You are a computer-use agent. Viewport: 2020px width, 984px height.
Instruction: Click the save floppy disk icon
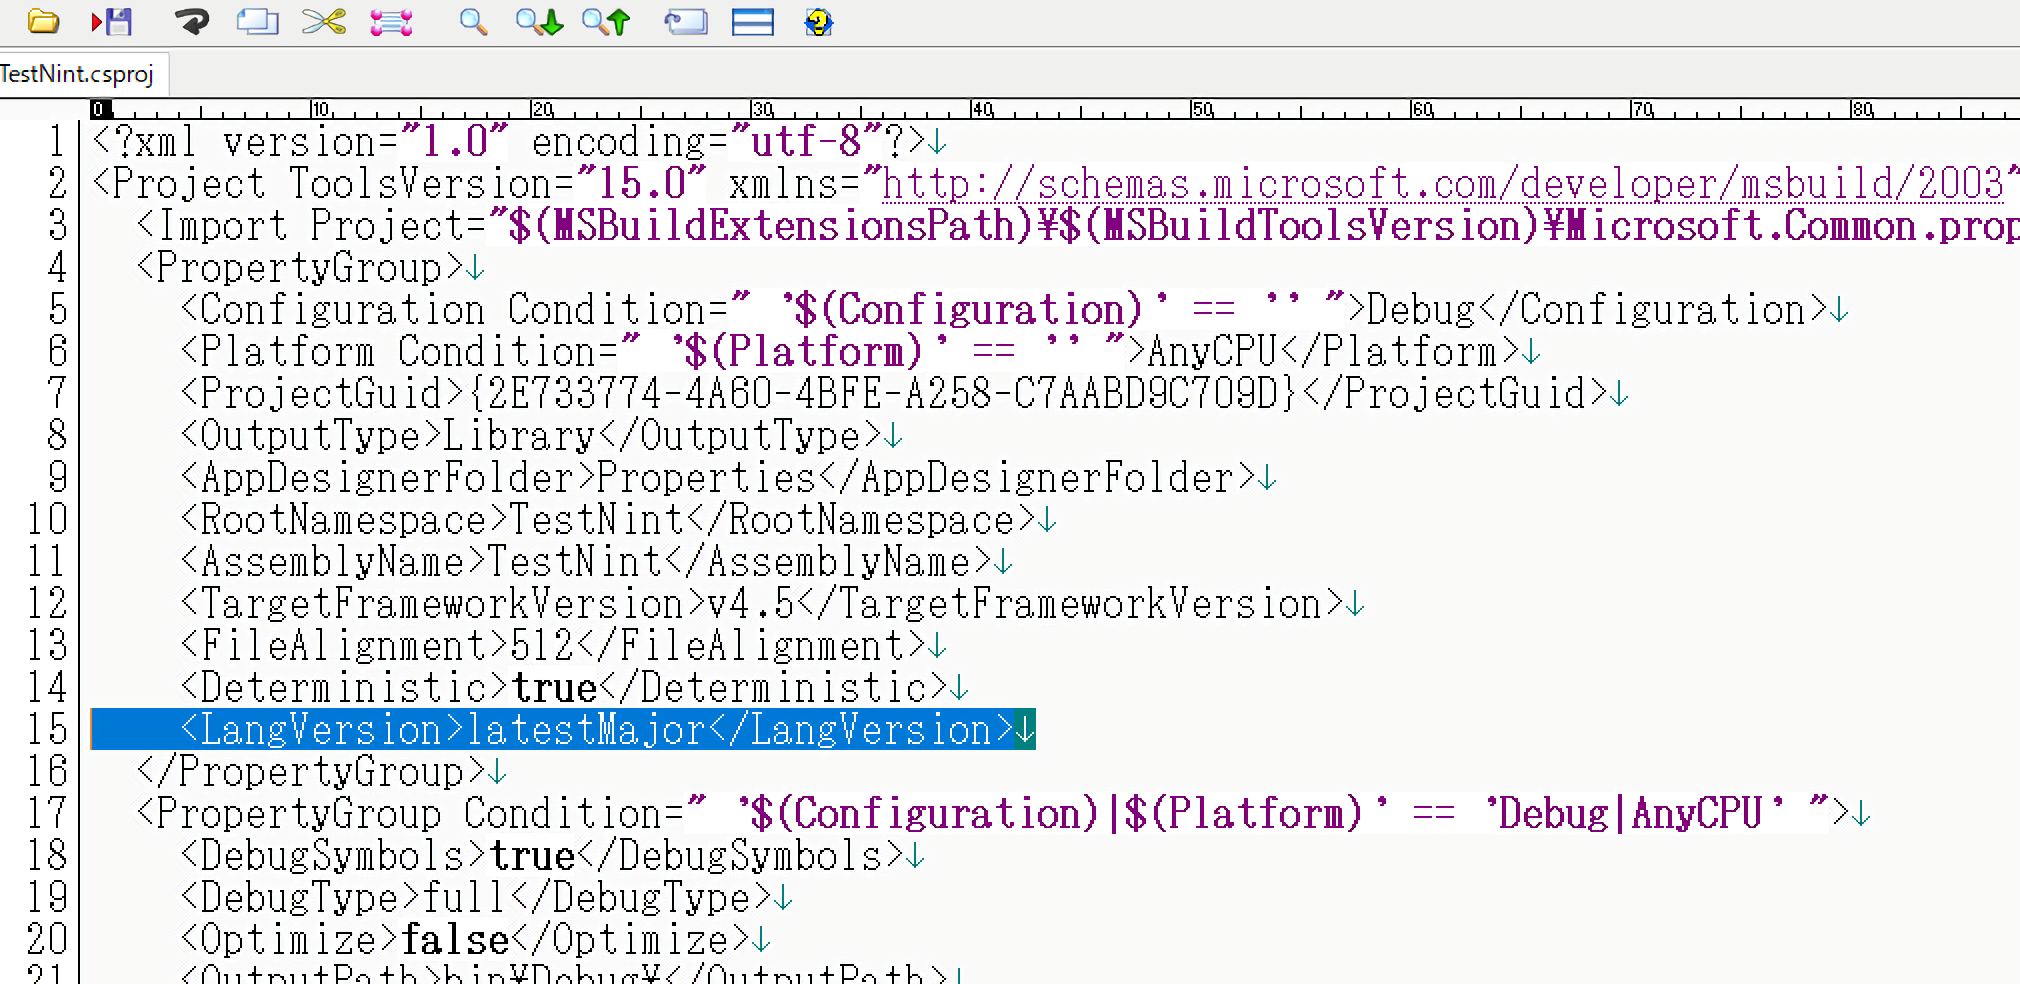(112, 21)
